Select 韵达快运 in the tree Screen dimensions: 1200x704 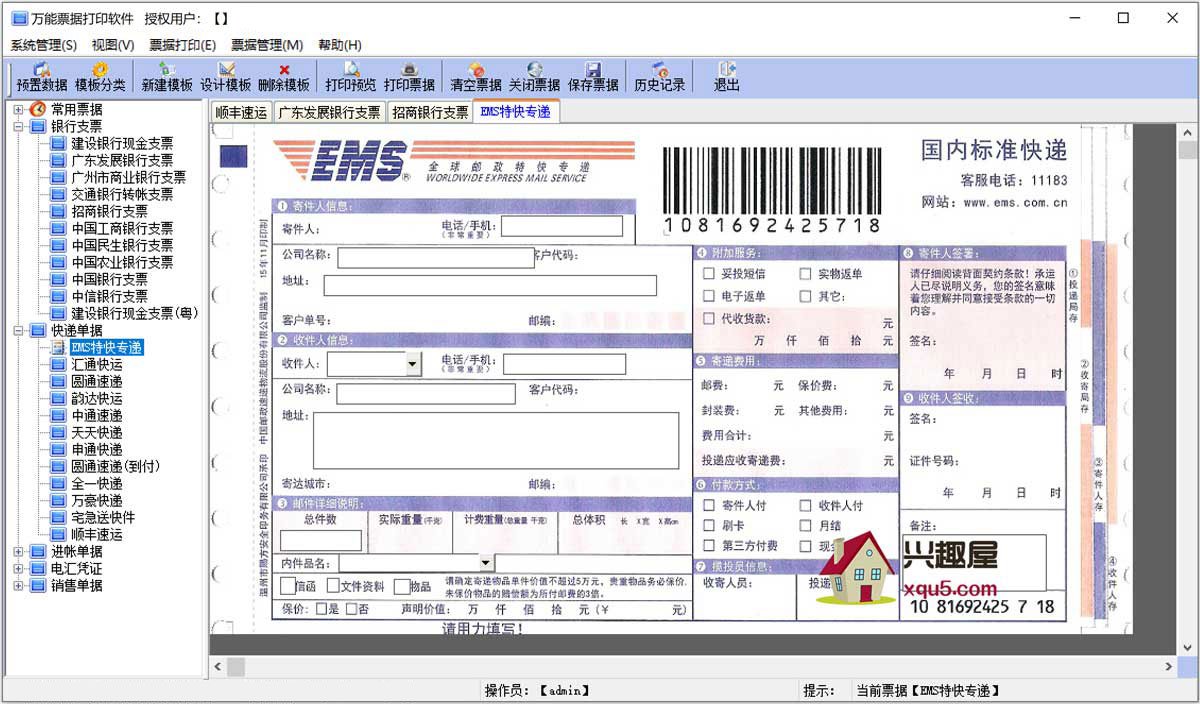[x=97, y=399]
